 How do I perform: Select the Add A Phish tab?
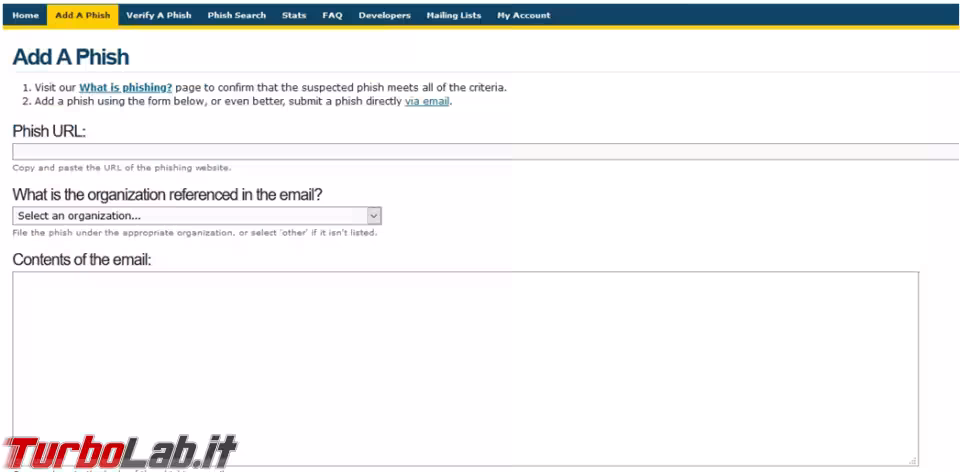coord(83,15)
